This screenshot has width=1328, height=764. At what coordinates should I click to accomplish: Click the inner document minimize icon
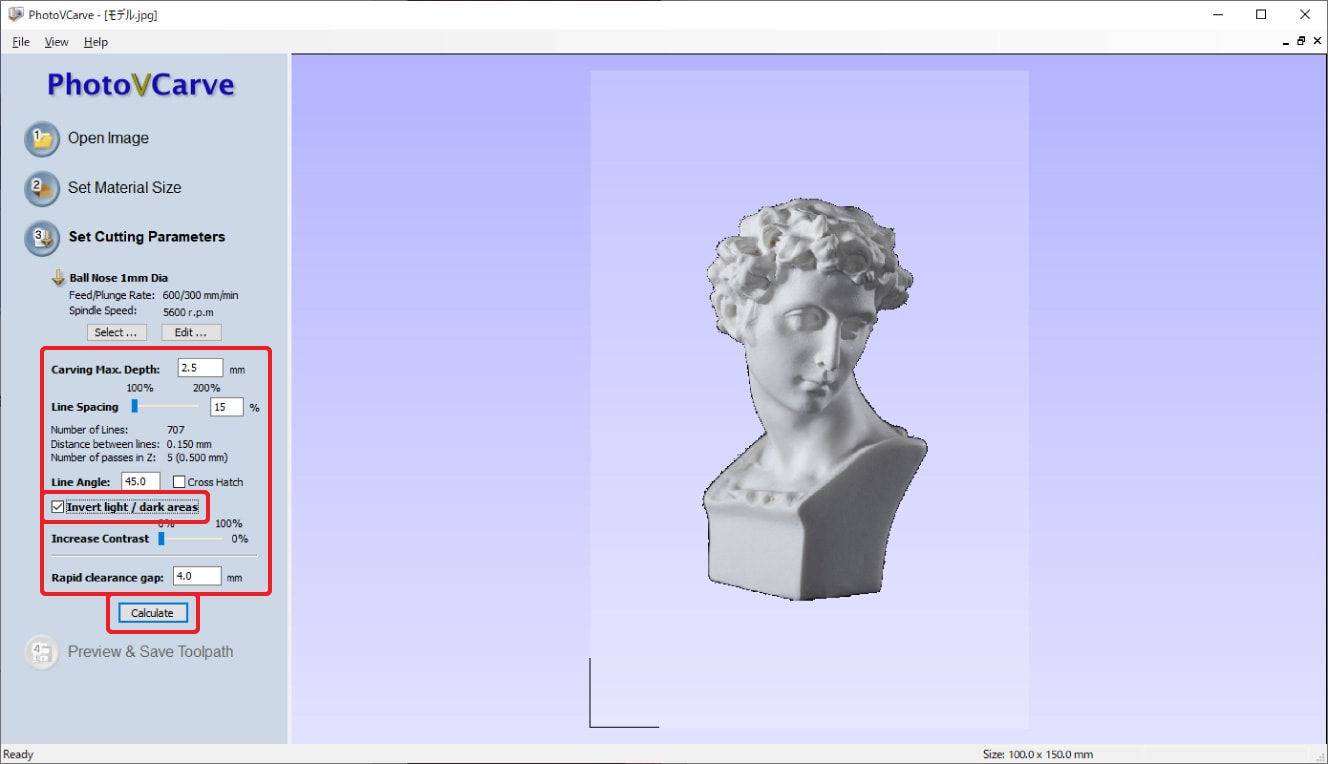pos(1286,42)
